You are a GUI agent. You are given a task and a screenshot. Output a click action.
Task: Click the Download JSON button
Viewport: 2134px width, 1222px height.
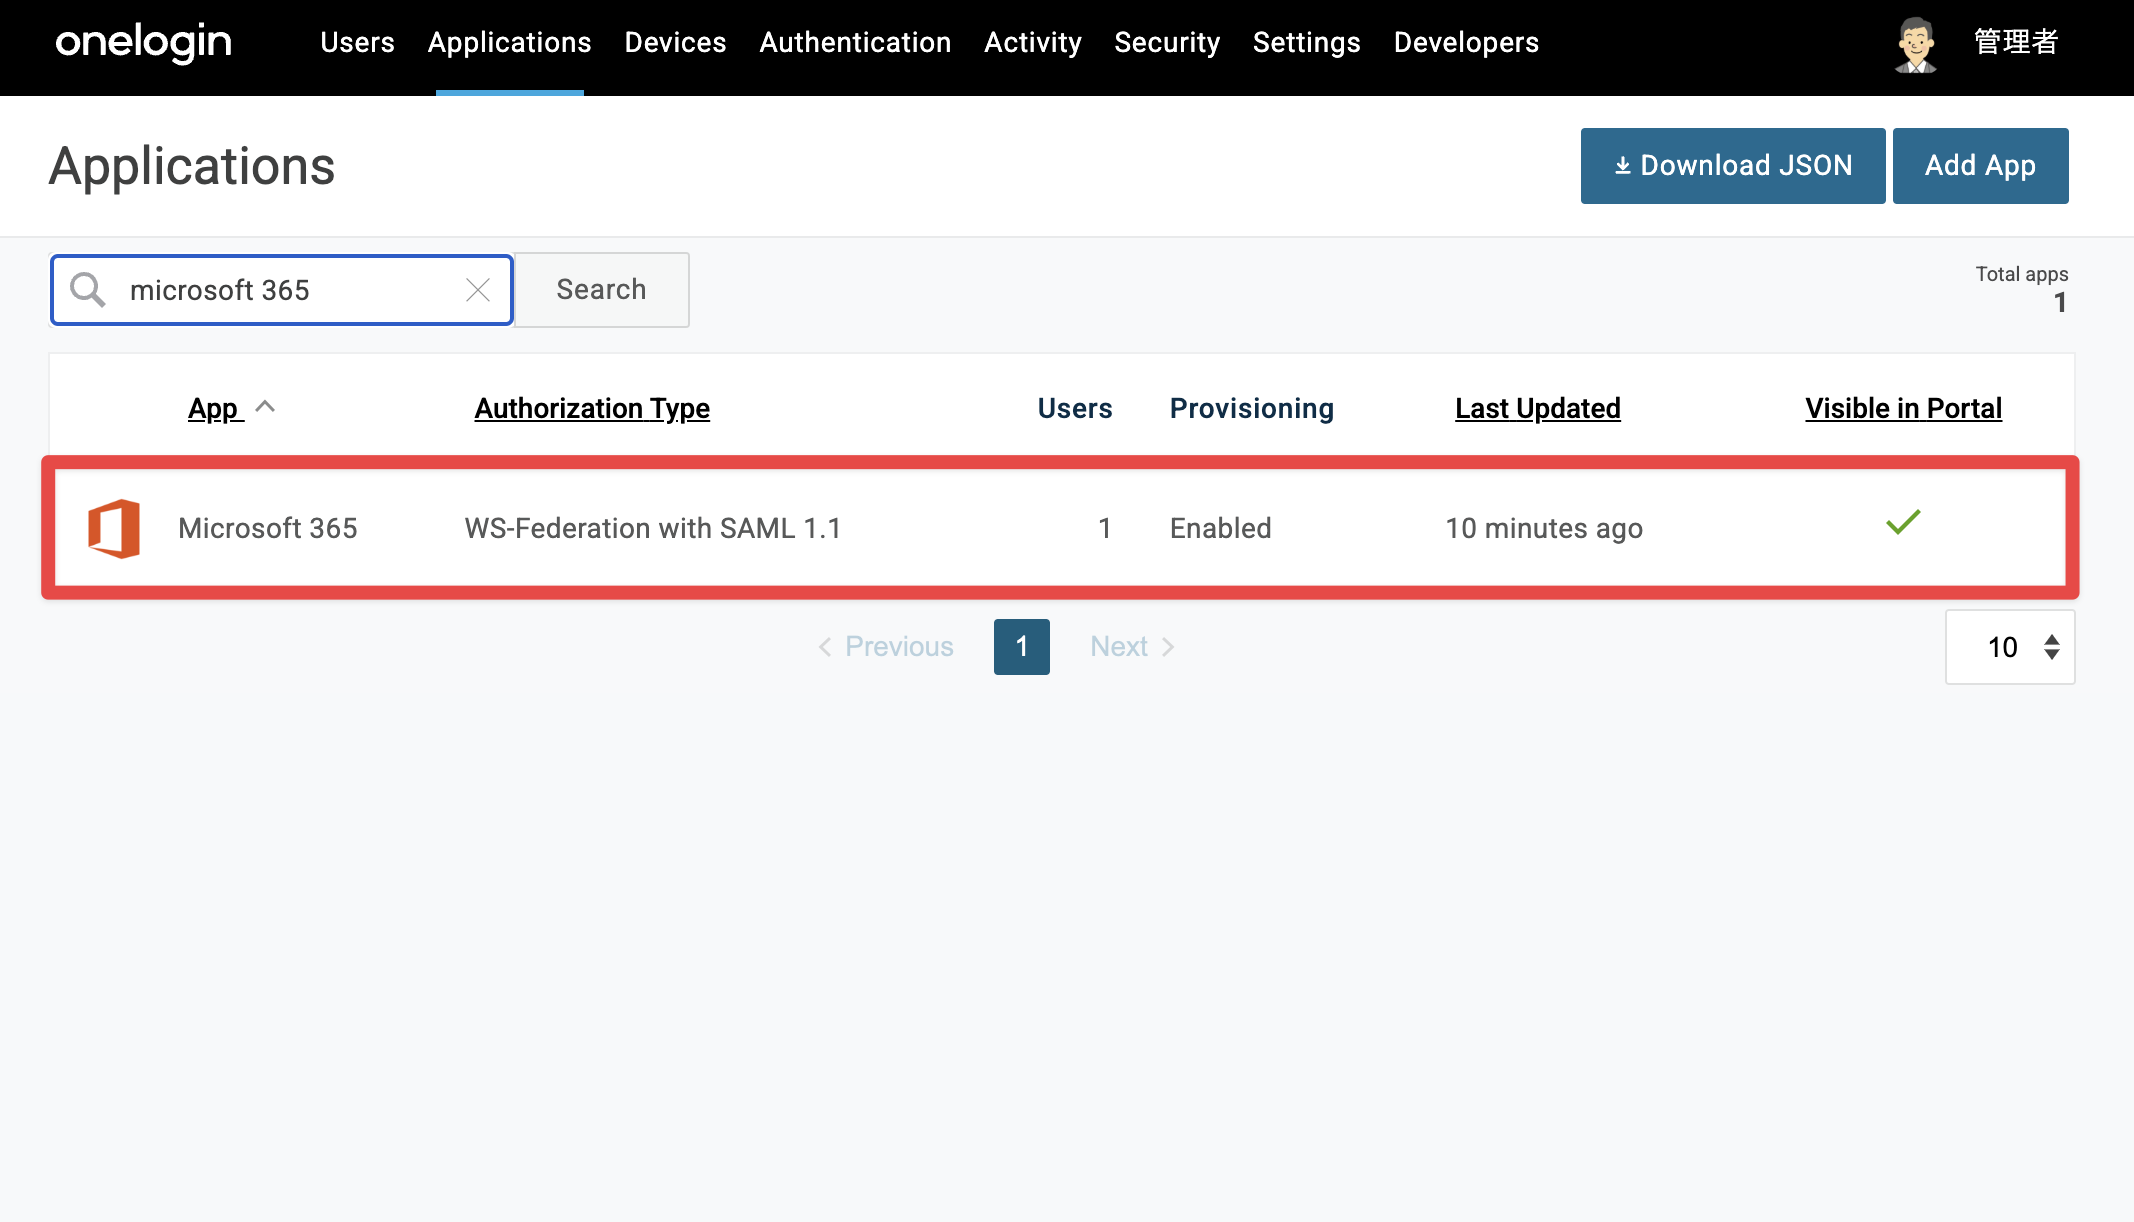tap(1733, 166)
